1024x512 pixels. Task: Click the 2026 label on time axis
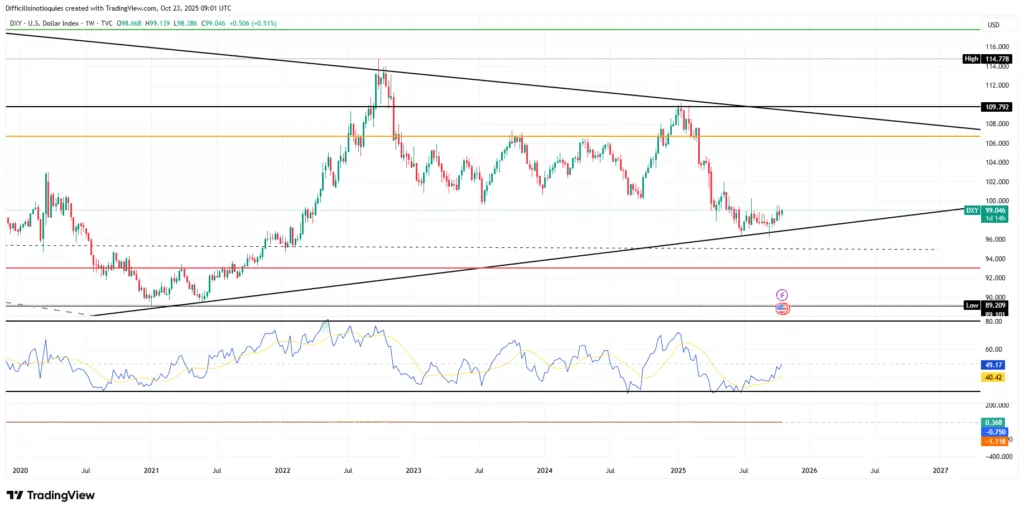808,468
